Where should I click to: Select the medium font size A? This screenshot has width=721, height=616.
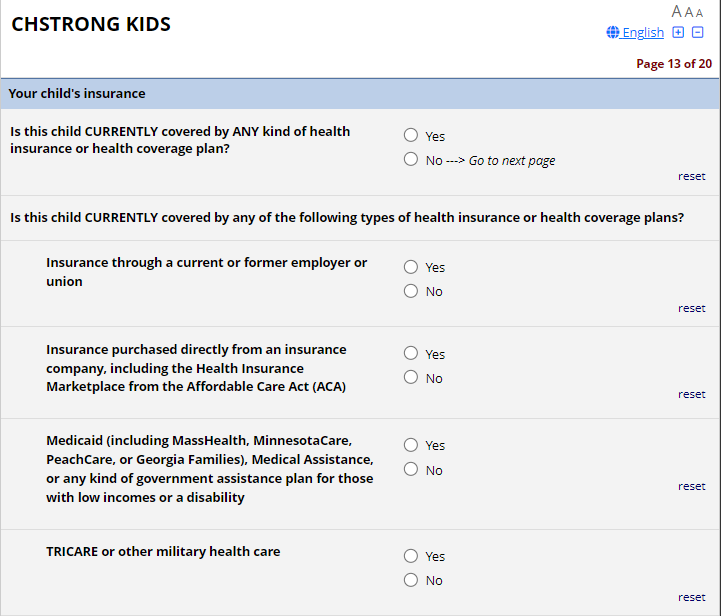point(689,12)
